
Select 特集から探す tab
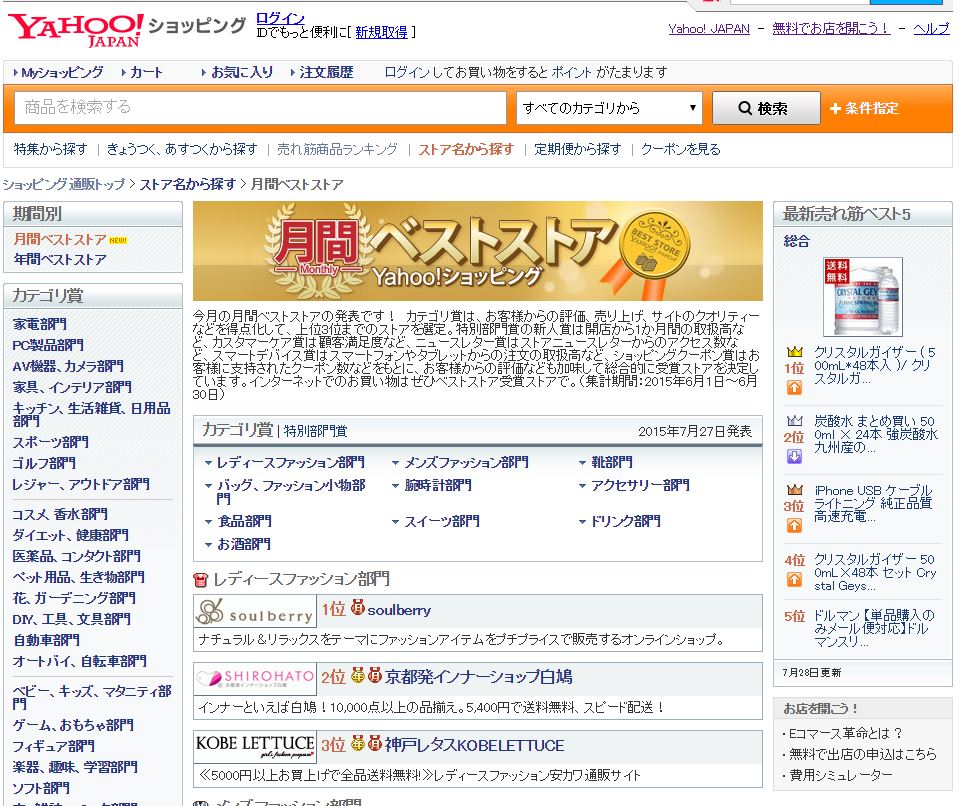[51, 149]
